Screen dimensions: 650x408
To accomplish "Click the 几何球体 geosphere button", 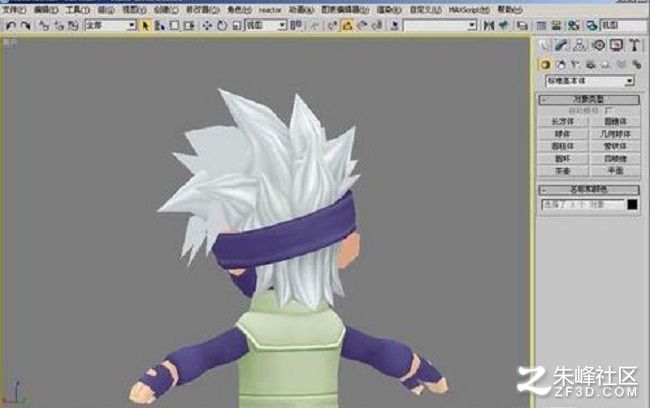I will point(615,134).
